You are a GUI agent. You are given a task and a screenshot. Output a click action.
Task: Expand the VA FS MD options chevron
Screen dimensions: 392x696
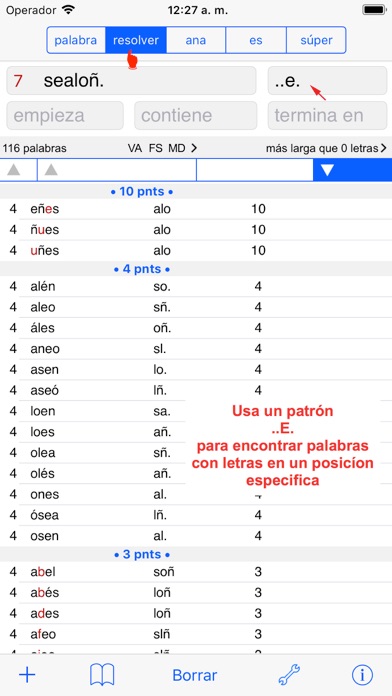pos(194,149)
